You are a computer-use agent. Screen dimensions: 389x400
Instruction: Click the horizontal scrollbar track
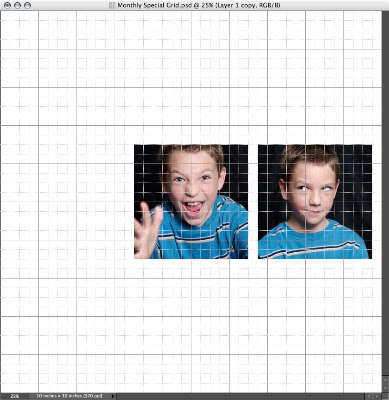239,396
